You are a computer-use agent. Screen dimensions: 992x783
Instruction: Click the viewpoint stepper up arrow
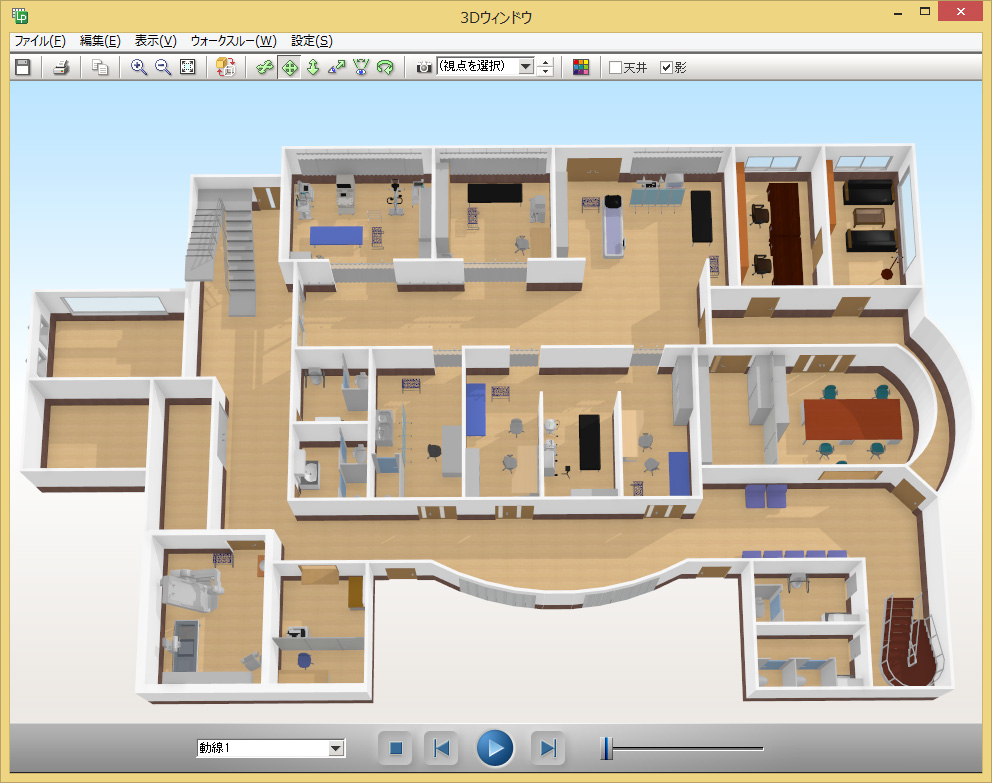point(545,63)
